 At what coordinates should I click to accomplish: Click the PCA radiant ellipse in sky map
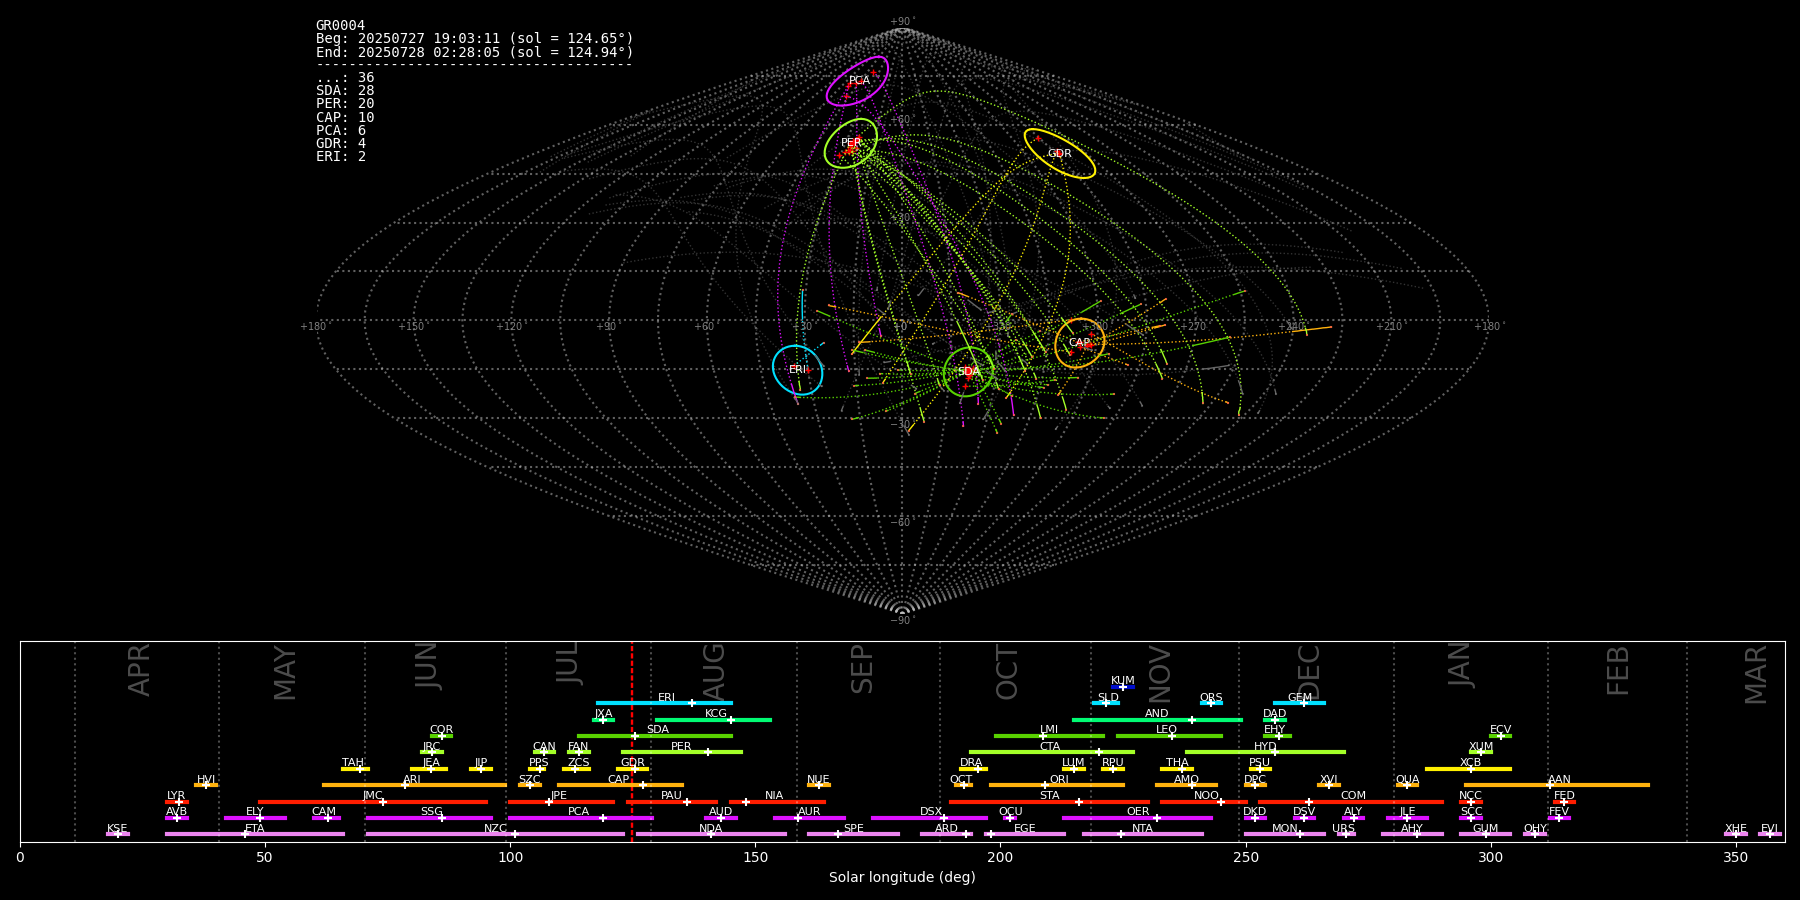click(857, 81)
